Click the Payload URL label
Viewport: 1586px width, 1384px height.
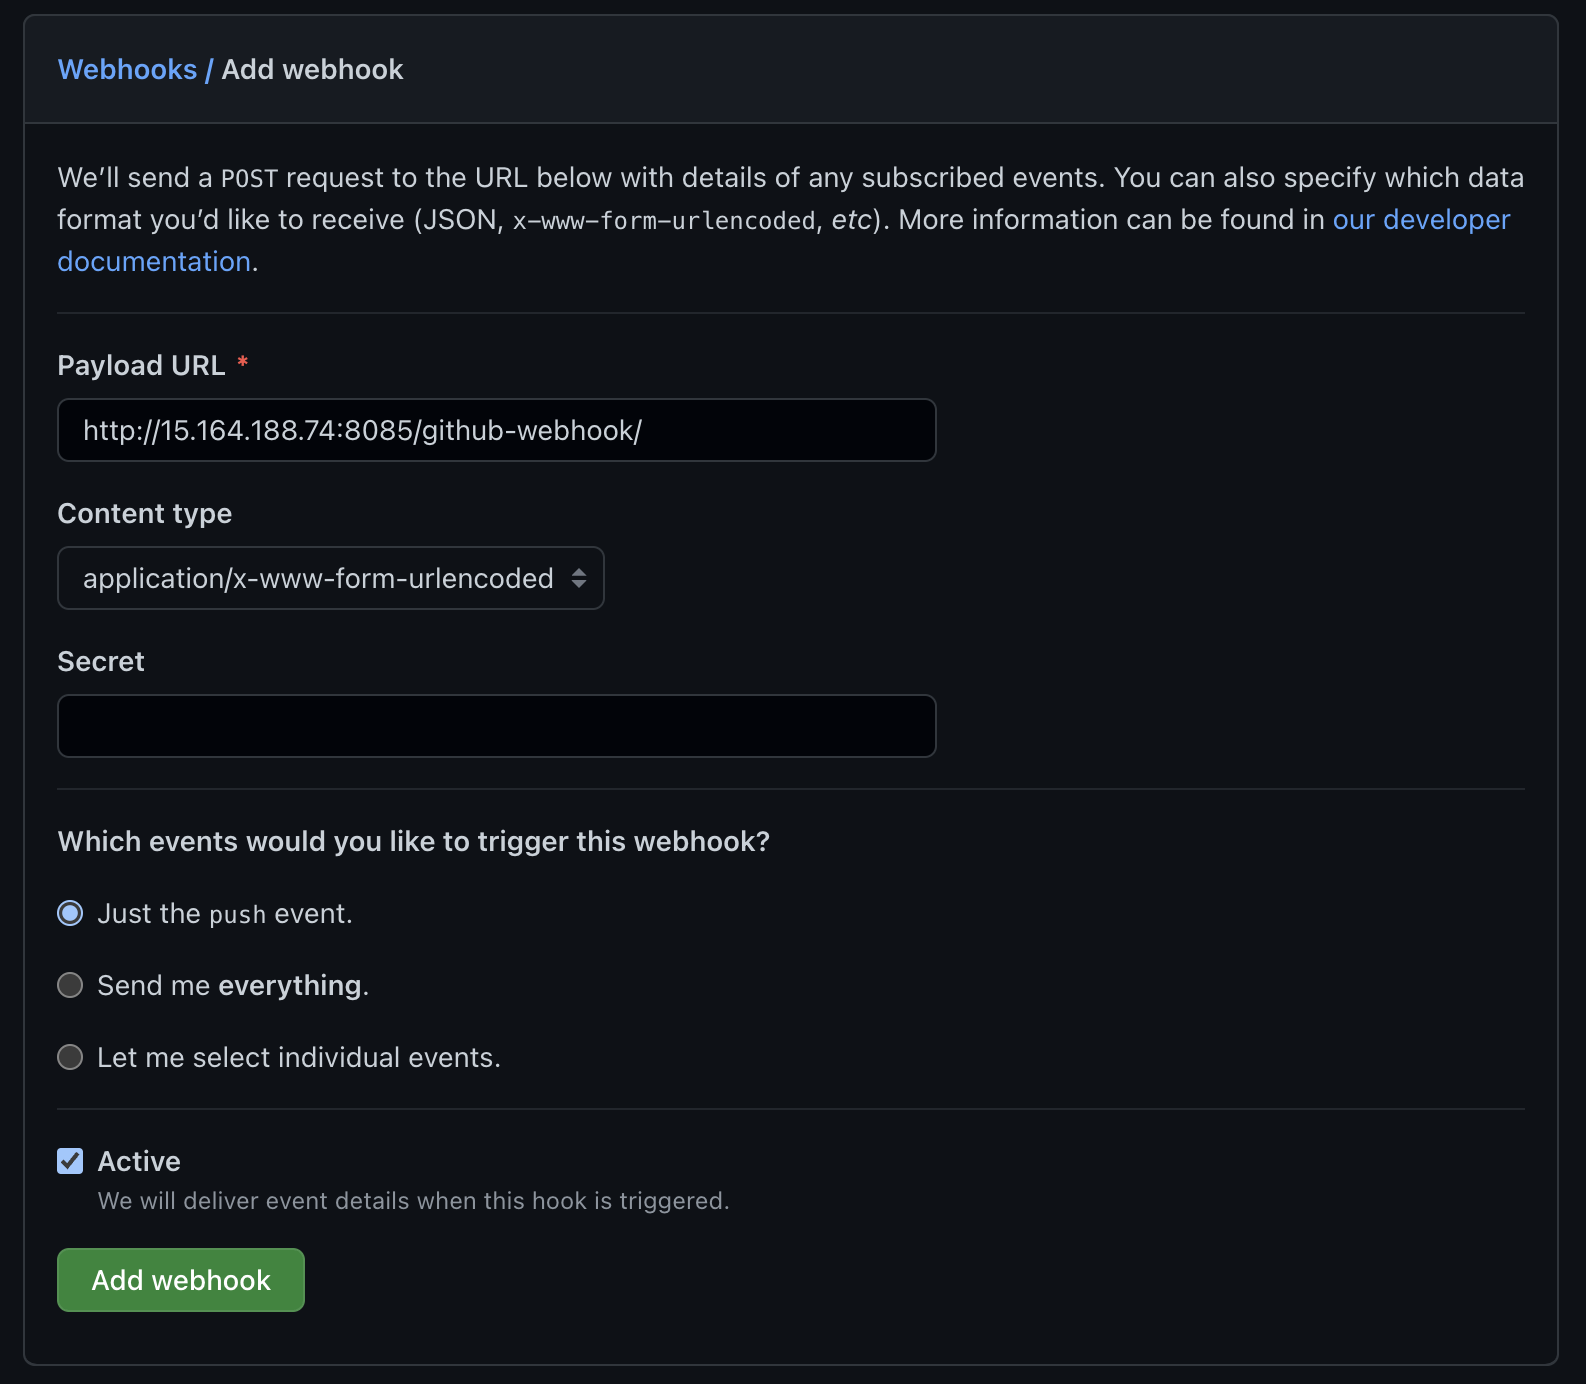click(141, 366)
